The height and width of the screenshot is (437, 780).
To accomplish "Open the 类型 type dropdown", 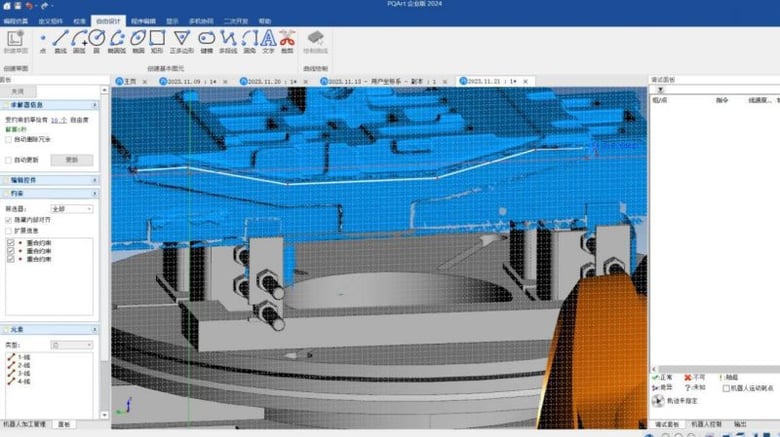I will [73, 344].
